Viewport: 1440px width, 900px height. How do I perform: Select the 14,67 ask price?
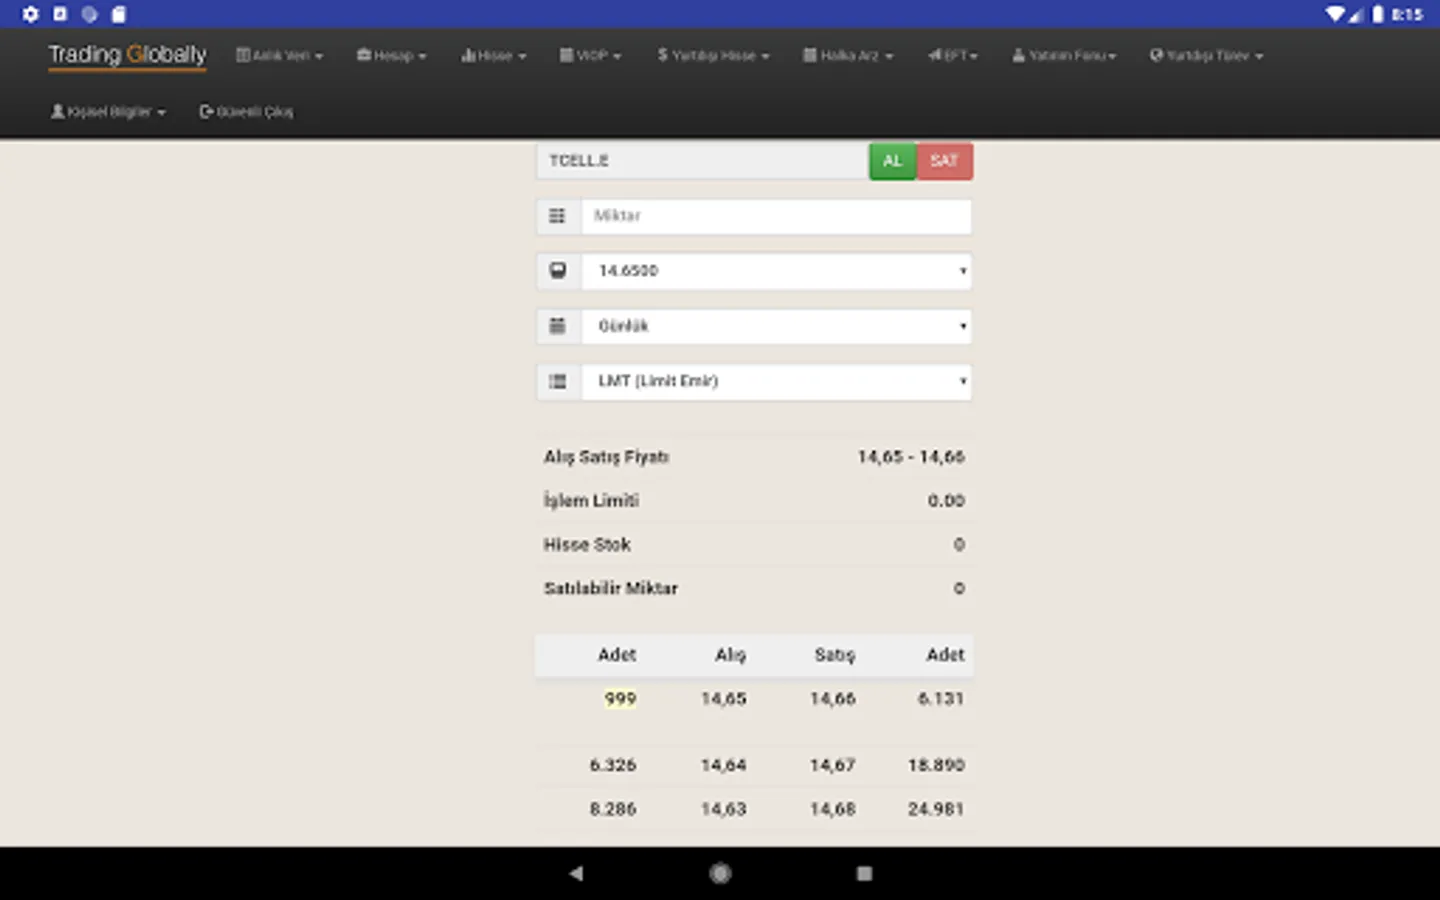point(833,765)
